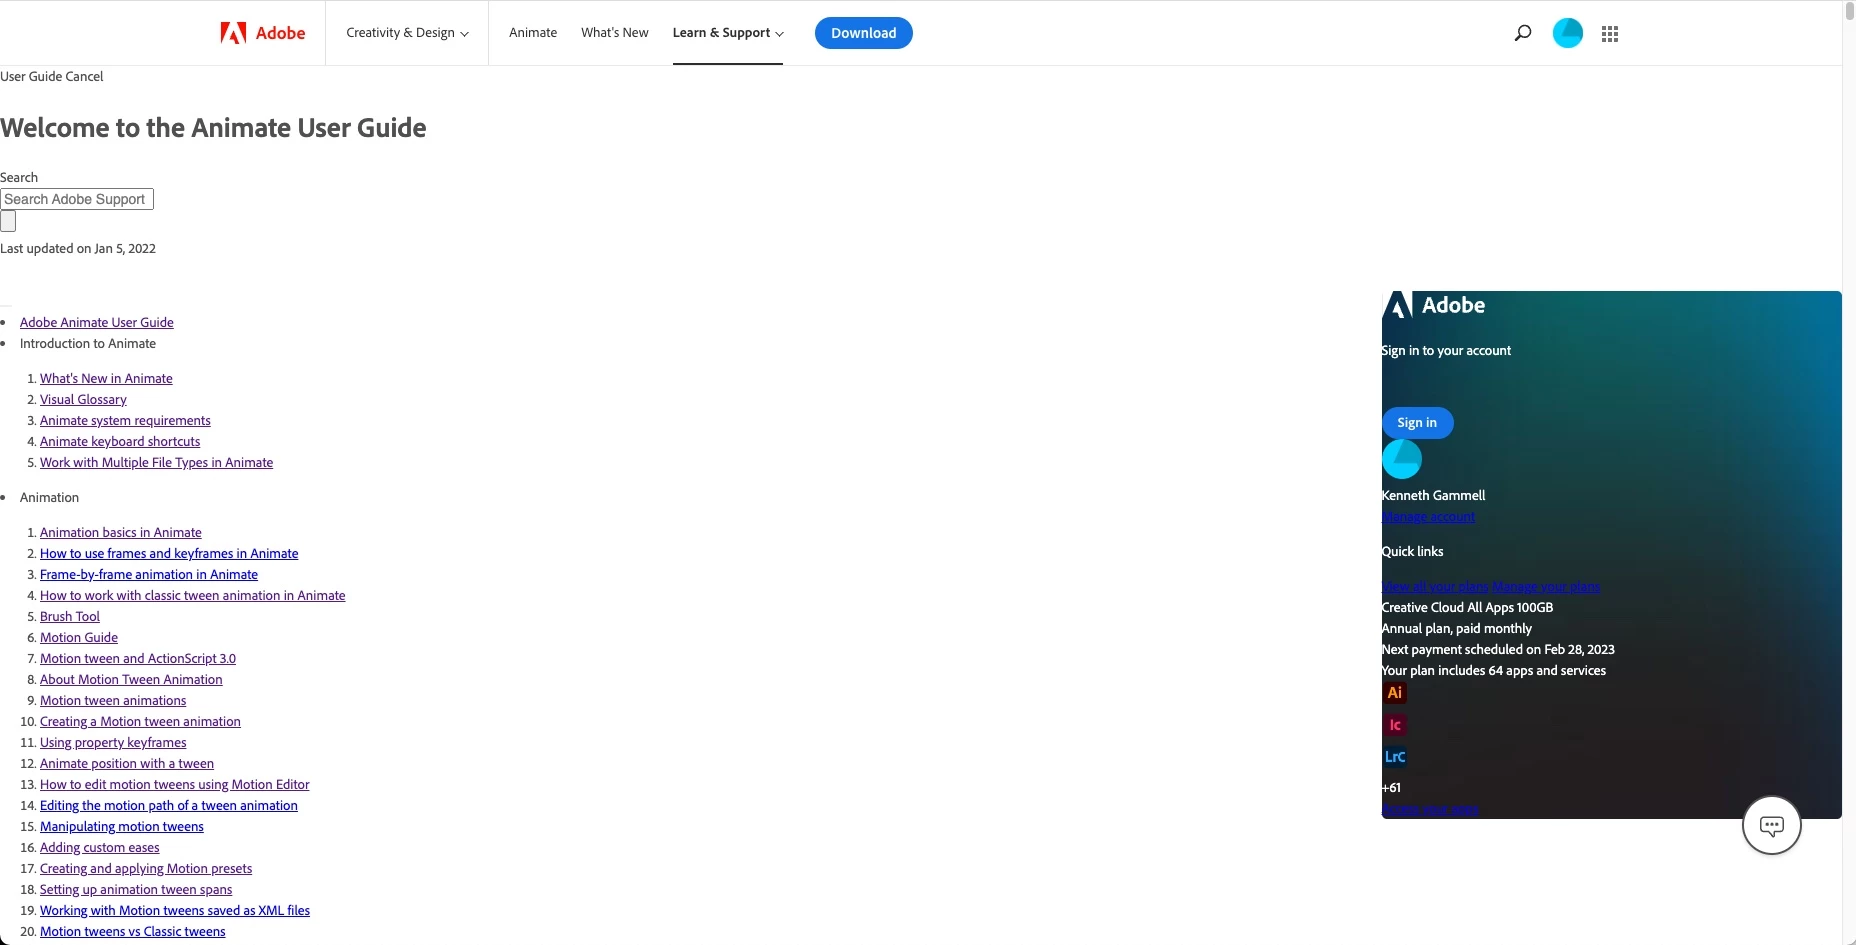Open Manipulating motion tweens link
1856x945 pixels.
122,826
